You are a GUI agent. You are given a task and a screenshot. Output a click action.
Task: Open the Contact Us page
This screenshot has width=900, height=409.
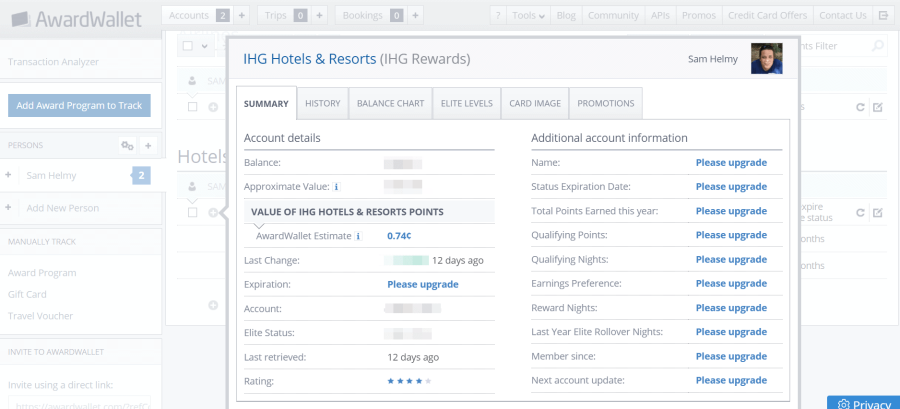[x=843, y=15]
